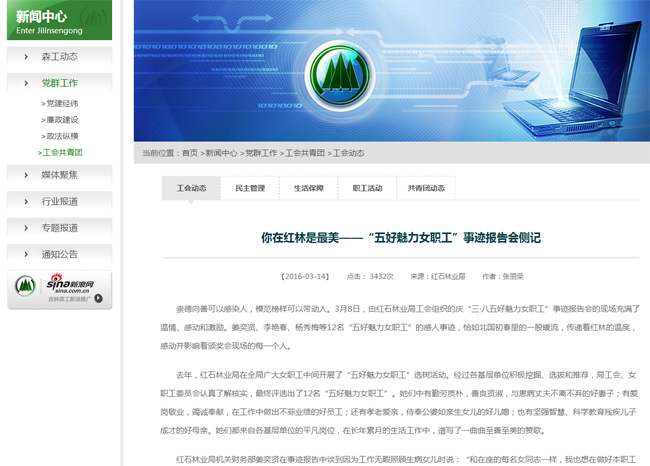Select the 共青团动态 tab
This screenshot has width=650, height=466.
pos(426,188)
